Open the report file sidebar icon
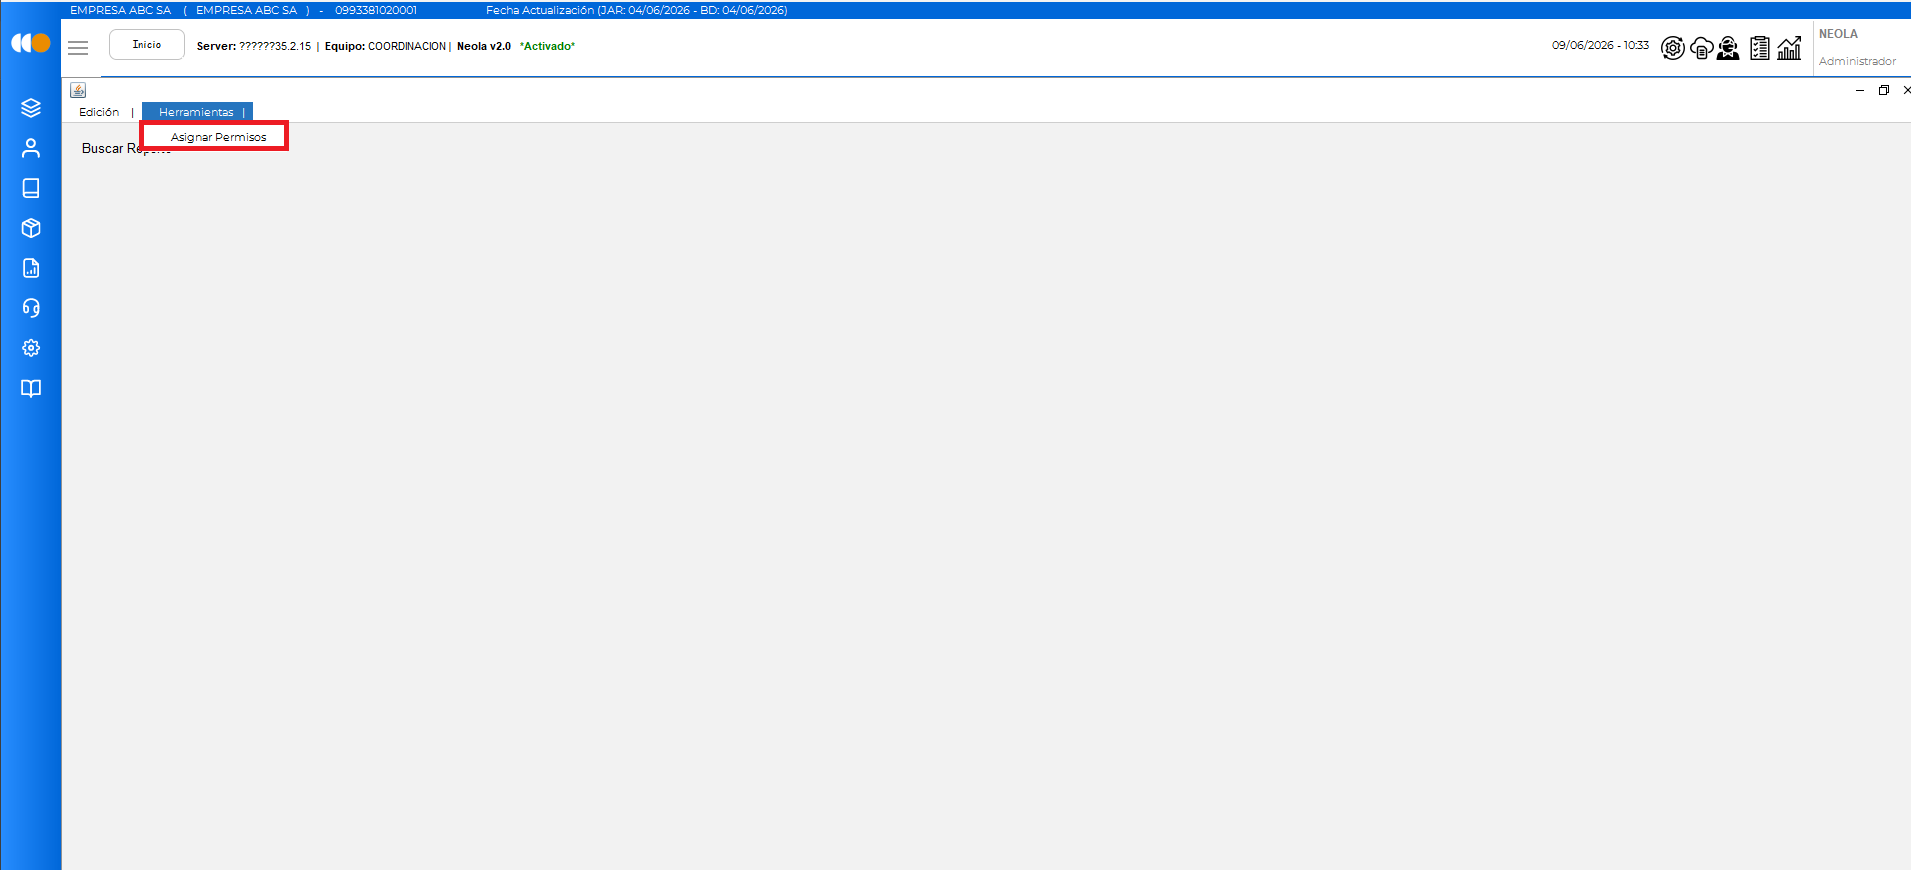Viewport: 1911px width, 870px height. coord(31,268)
